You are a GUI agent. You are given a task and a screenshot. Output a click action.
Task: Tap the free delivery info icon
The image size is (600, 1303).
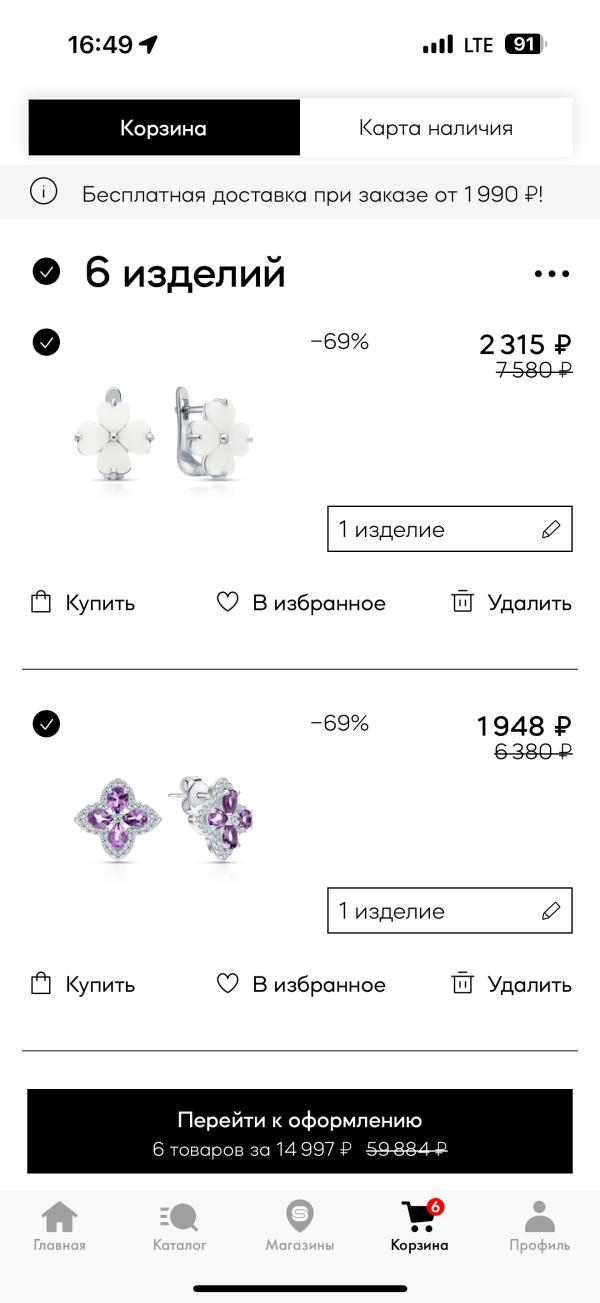tap(43, 192)
